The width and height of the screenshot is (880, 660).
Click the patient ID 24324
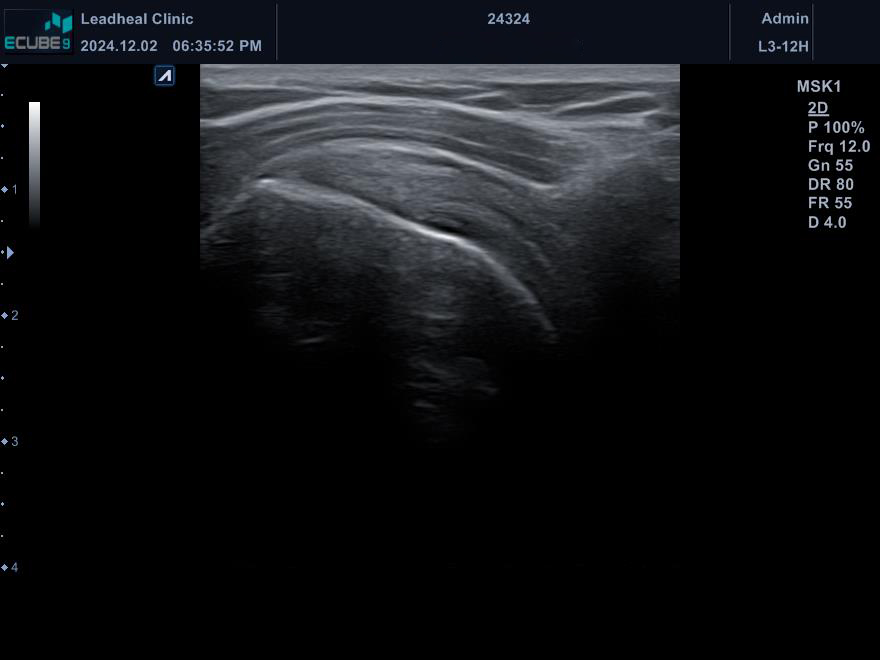pyautogui.click(x=508, y=19)
